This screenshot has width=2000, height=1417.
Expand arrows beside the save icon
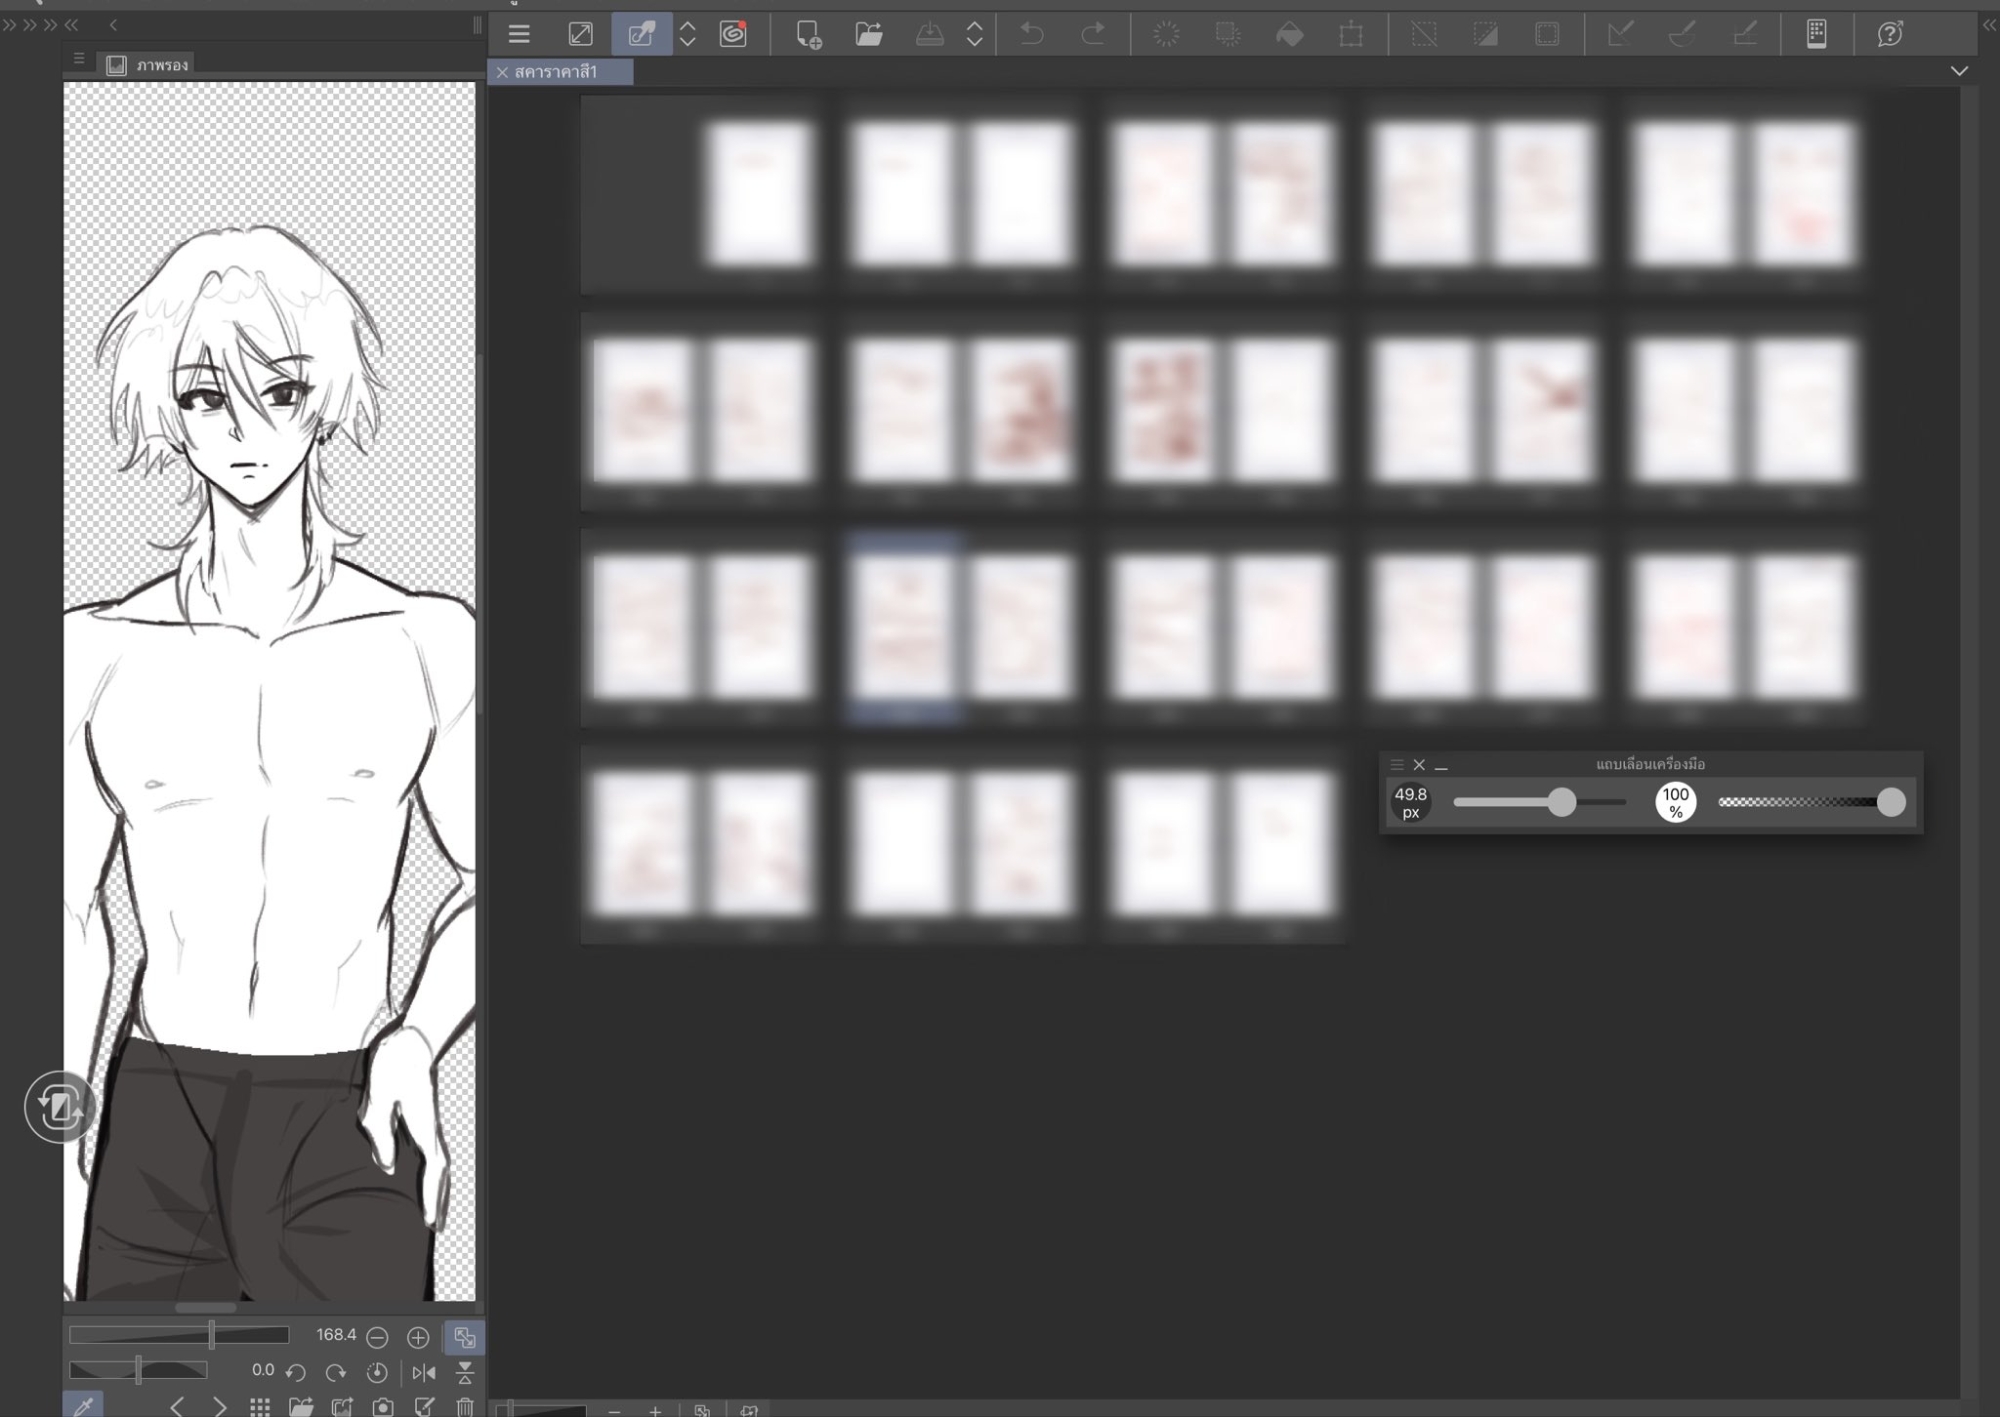[974, 34]
